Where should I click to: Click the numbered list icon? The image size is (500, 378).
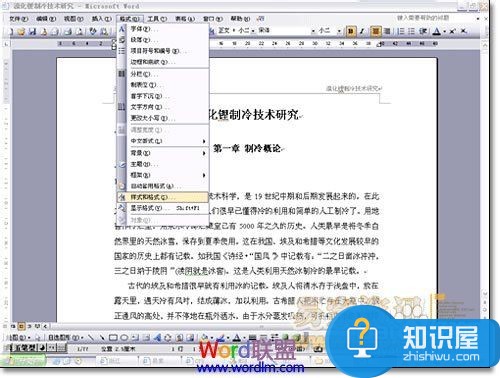(401, 31)
